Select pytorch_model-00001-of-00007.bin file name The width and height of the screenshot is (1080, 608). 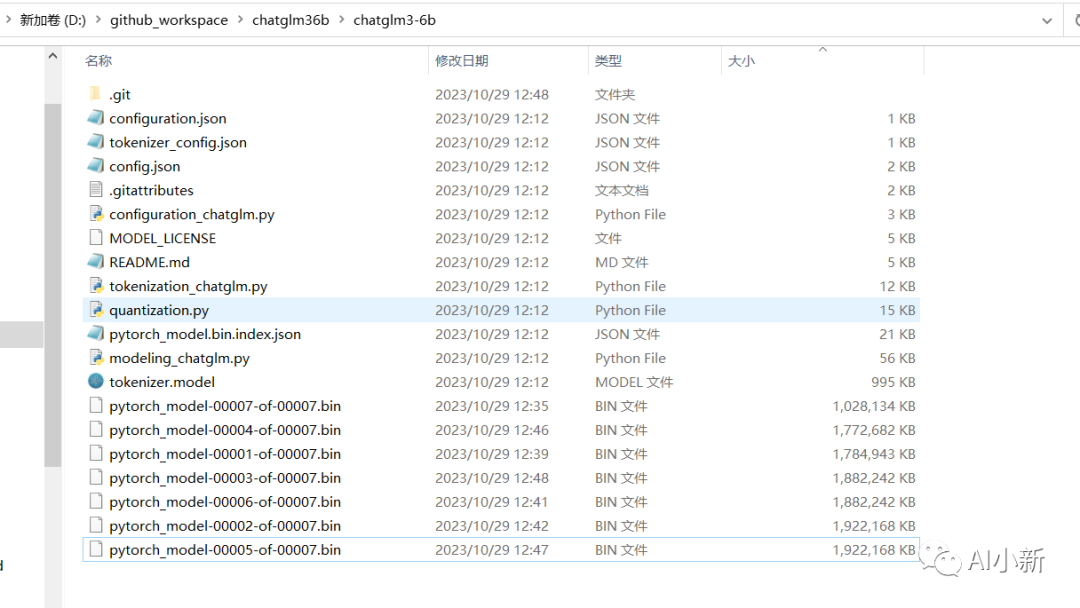point(225,454)
